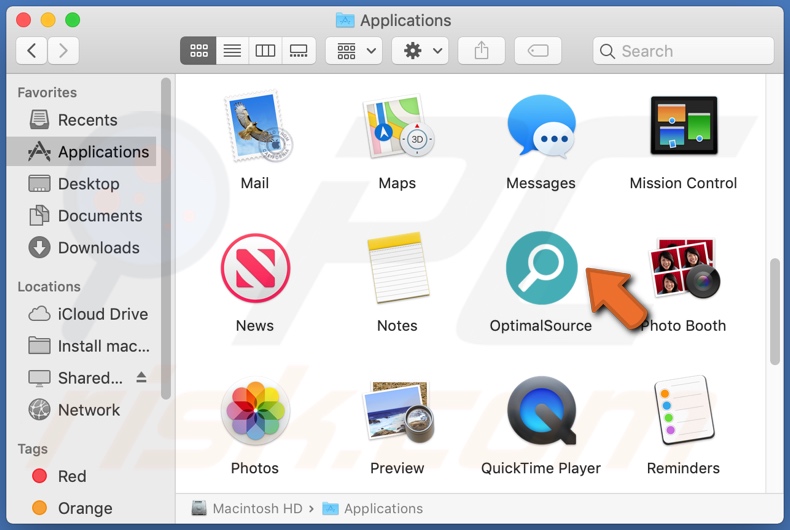
Task: Open Recents in the sidebar
Action: (x=81, y=120)
